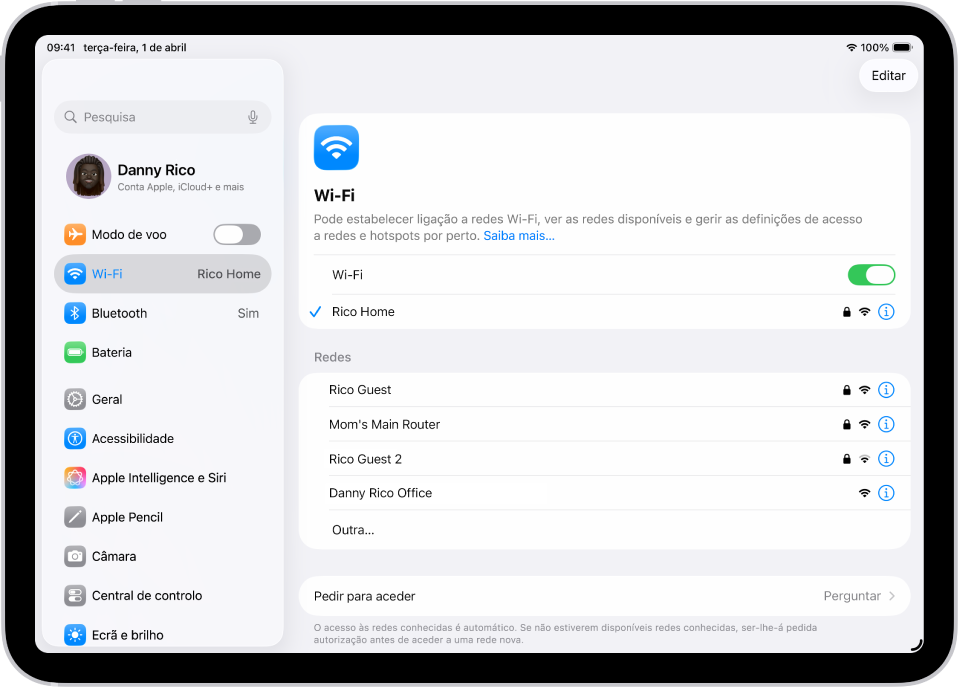This screenshot has width=960, height=692.
Task: Open info for Rico Guest 2
Action: point(886,459)
